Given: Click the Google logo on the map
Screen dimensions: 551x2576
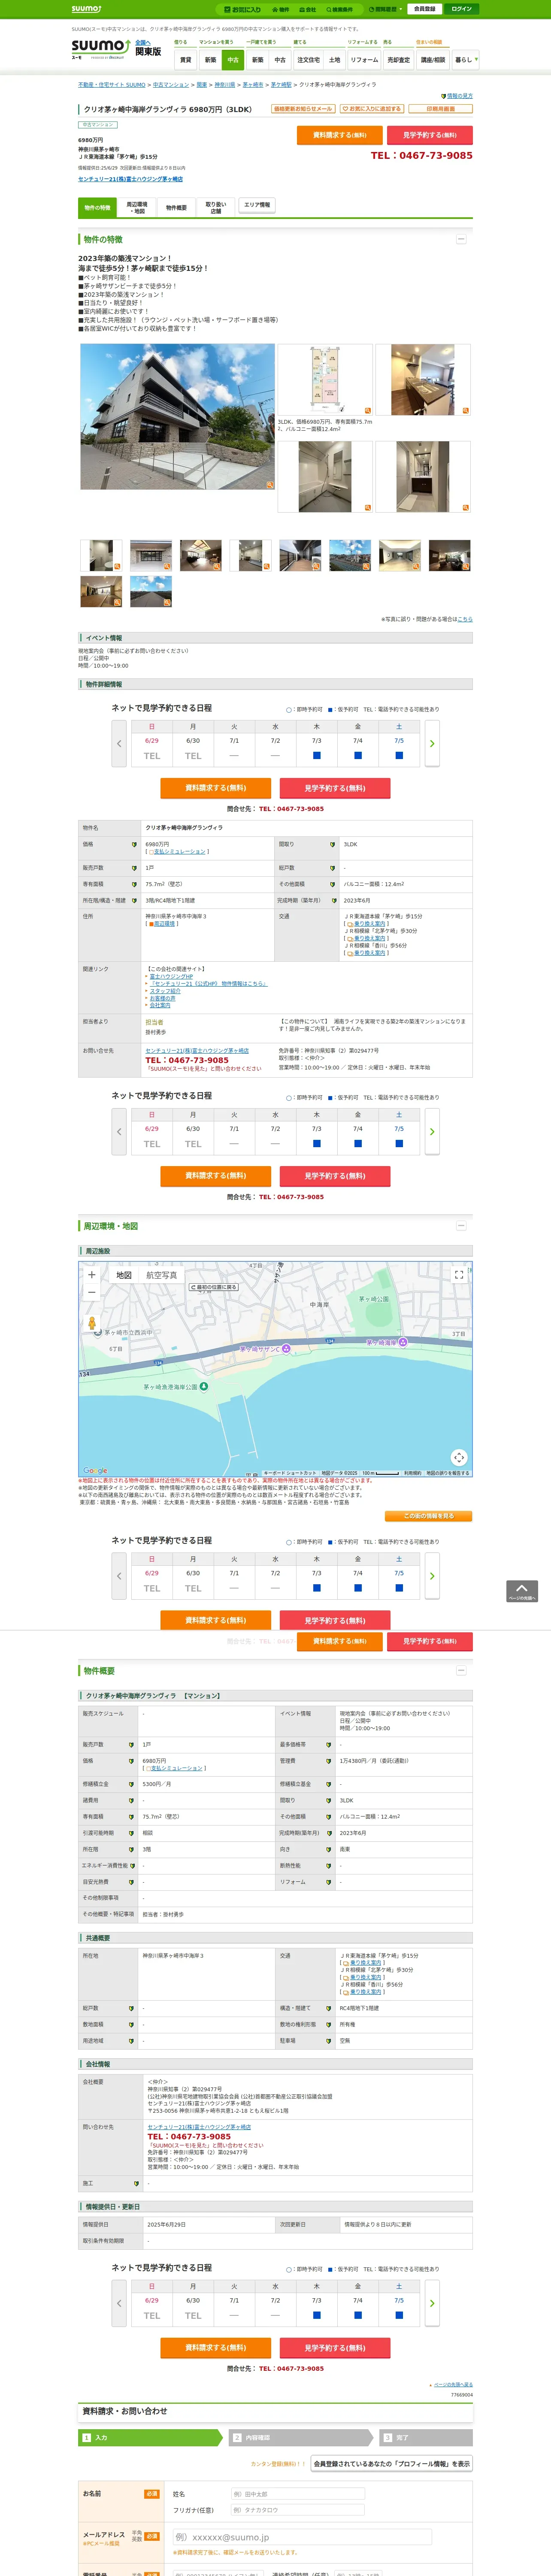Looking at the screenshot, I should (x=95, y=1471).
